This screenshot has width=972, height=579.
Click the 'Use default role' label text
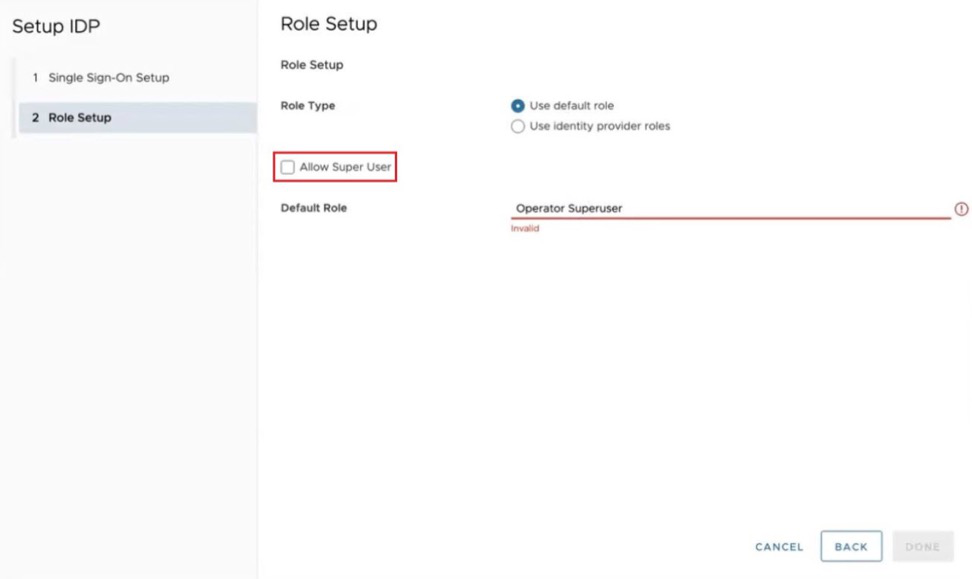[571, 106]
